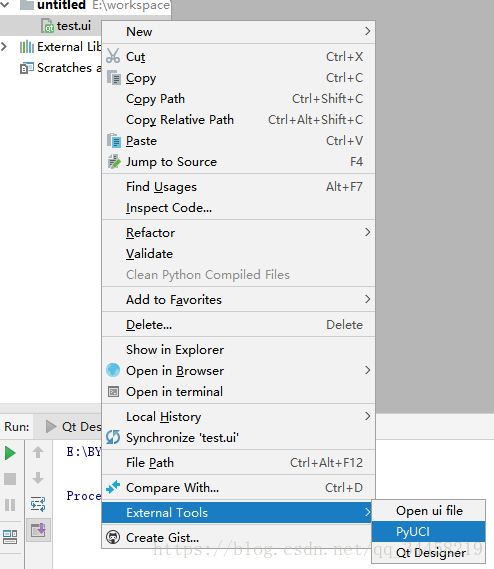
Task: Choose Copy Path from context menu
Action: point(238,99)
